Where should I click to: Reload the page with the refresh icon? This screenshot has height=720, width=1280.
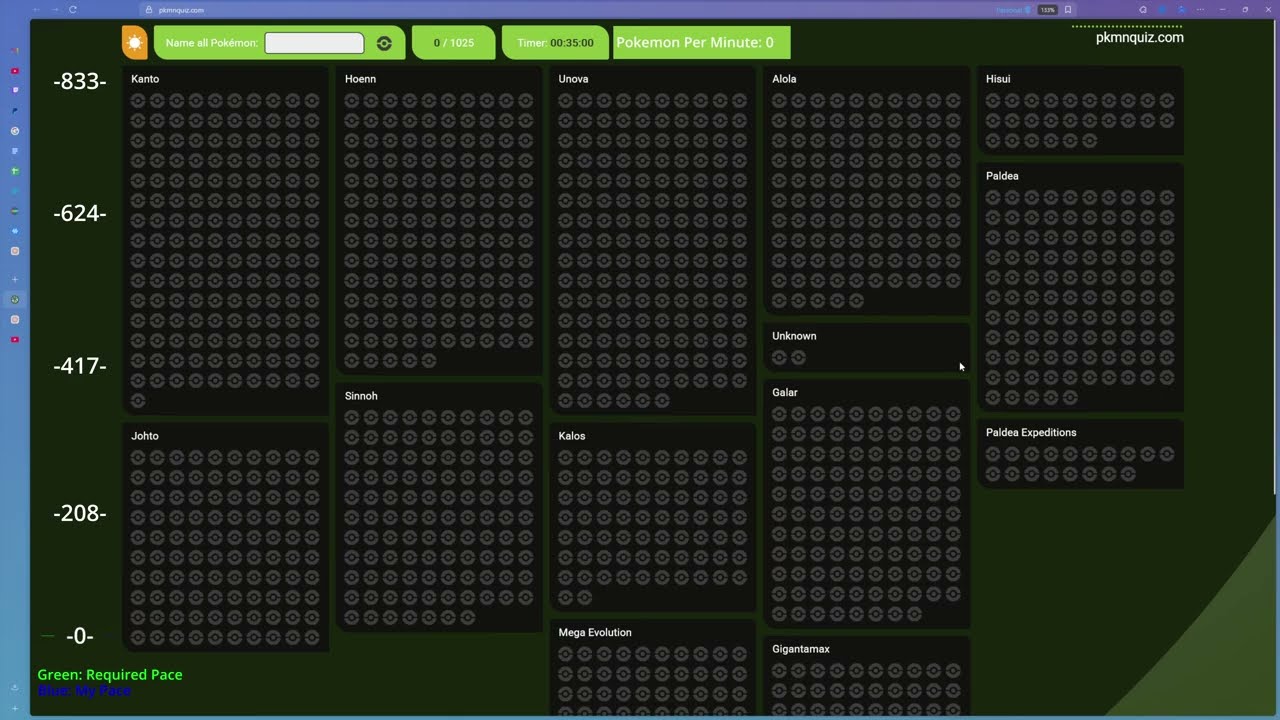coord(73,9)
